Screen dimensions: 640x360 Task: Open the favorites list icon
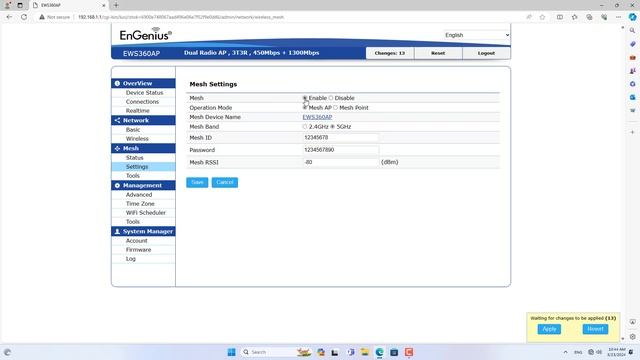pyautogui.click(x=575, y=17)
